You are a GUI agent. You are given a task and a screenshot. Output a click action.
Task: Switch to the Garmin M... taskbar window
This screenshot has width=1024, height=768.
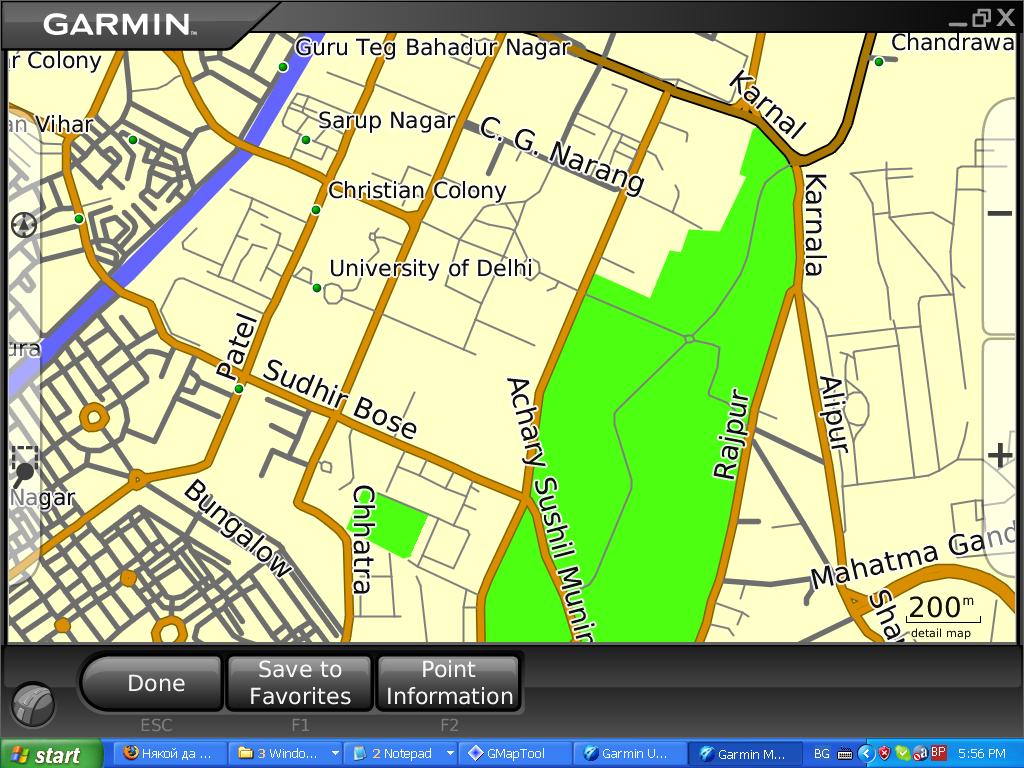pos(746,754)
